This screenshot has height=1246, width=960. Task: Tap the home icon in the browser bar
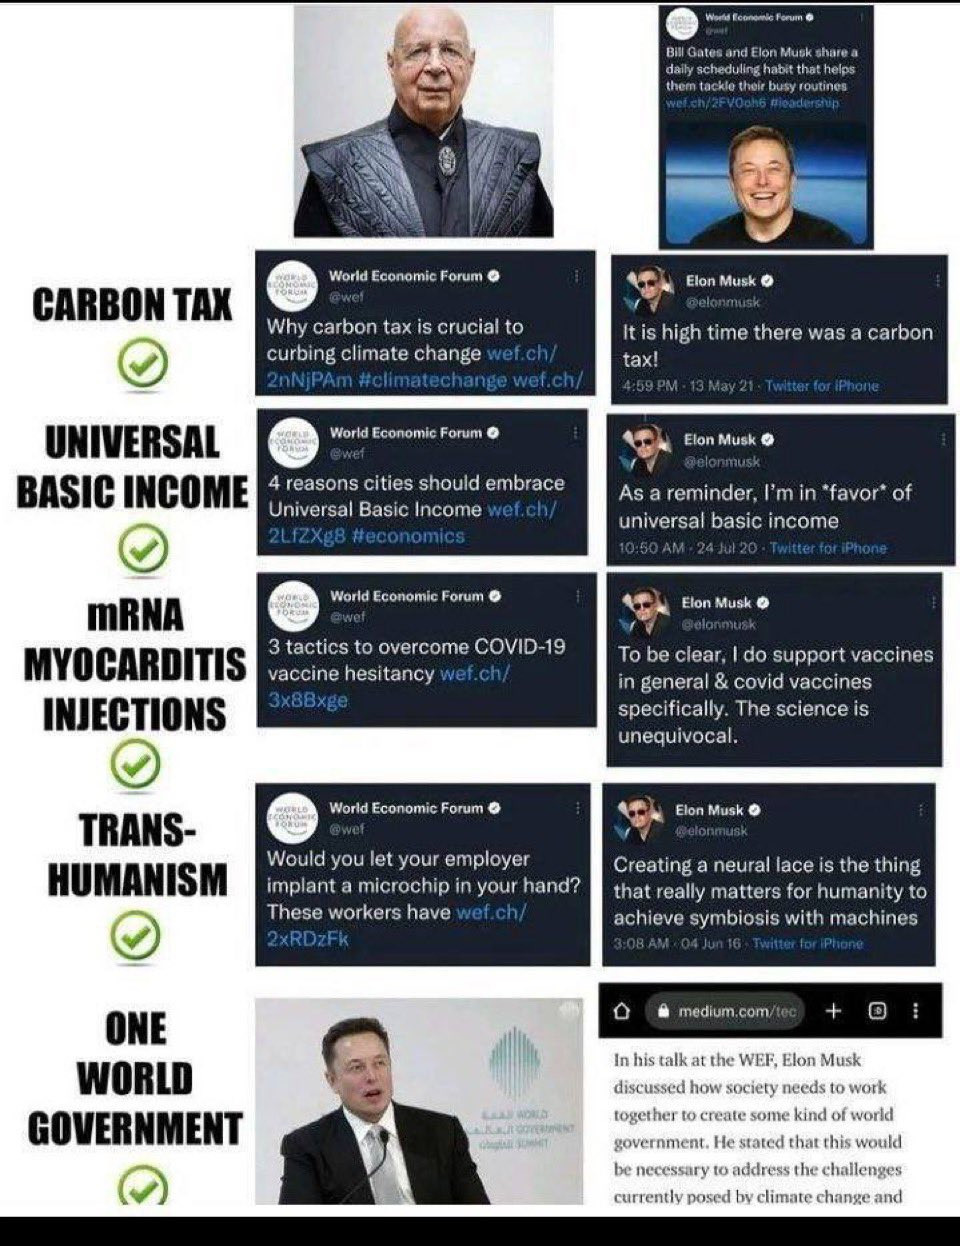(622, 1011)
